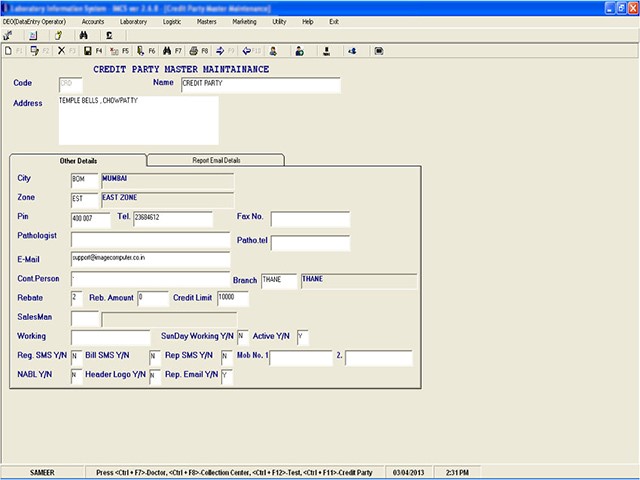Screen dimensions: 640x480
Task: Click the Find binoculars (F7) icon
Action: tap(167, 51)
